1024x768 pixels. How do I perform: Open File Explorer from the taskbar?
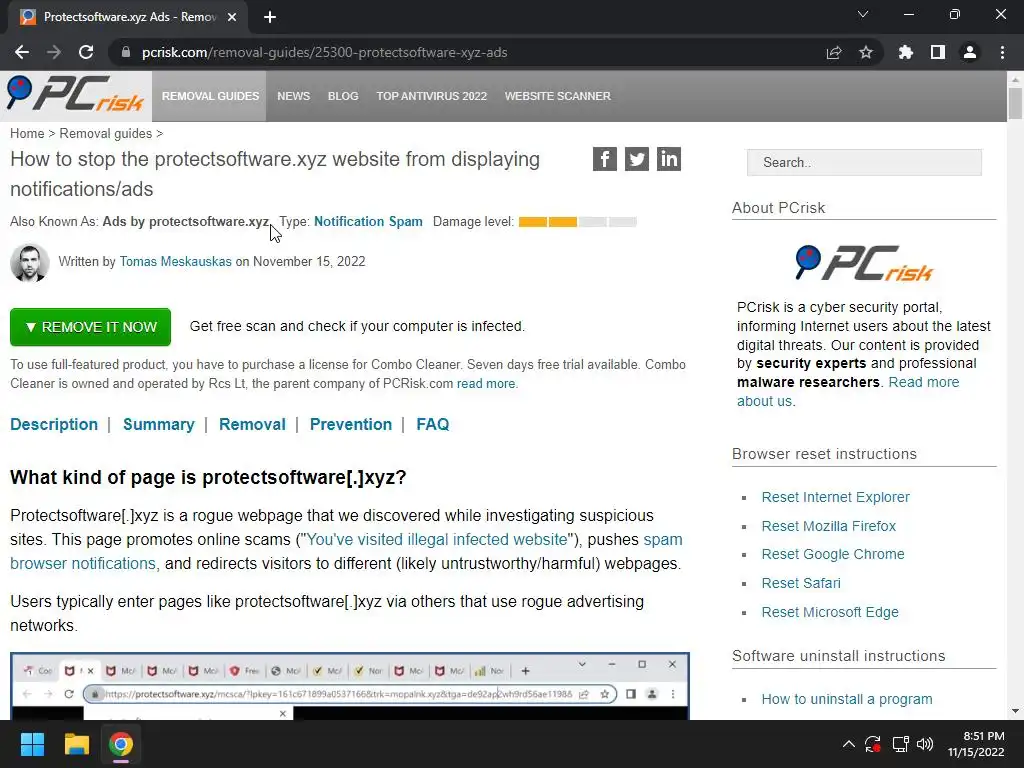pos(76,744)
